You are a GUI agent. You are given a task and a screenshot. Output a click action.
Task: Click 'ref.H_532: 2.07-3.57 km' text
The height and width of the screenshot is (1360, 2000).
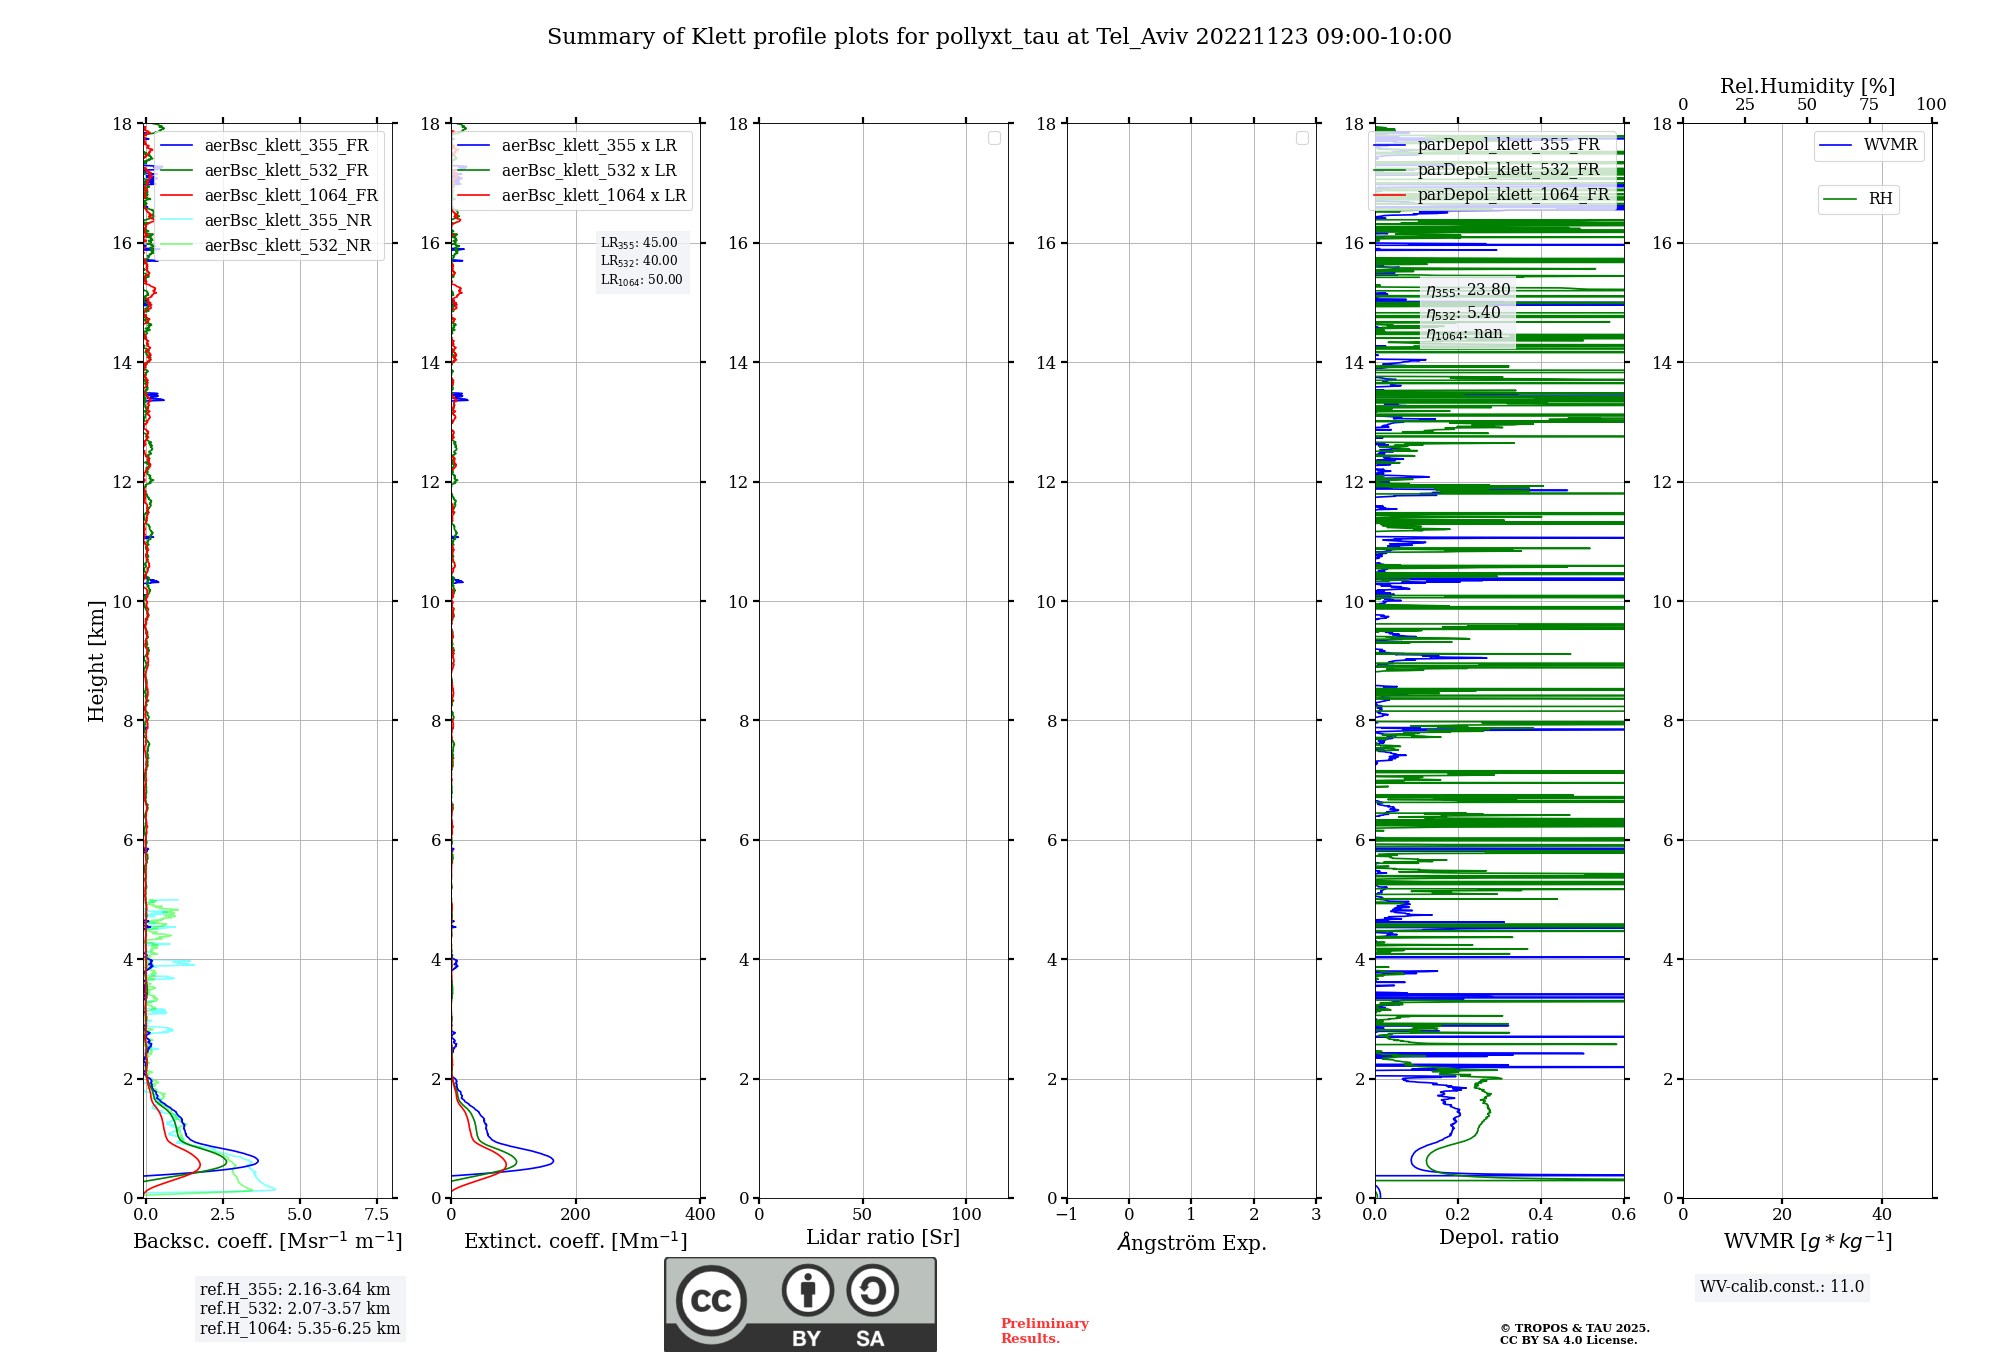point(295,1309)
